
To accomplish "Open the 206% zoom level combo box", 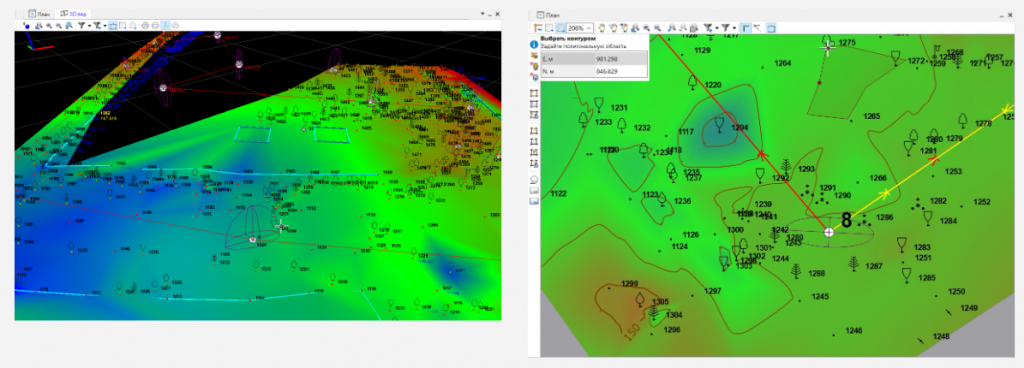I will (x=580, y=28).
